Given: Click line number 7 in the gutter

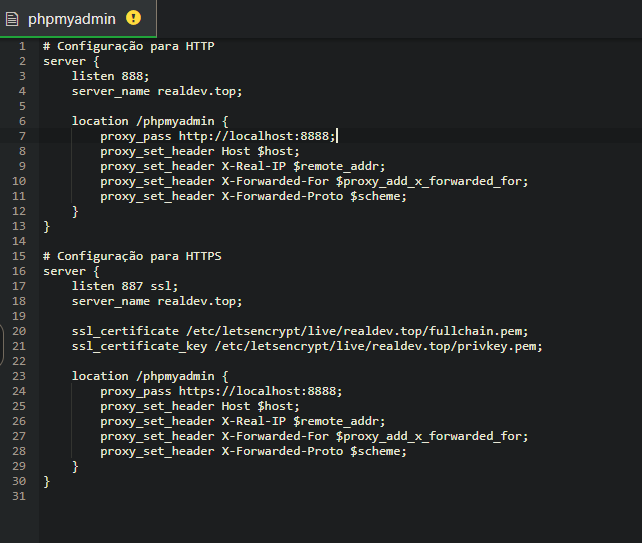Looking at the screenshot, I should coord(22,136).
